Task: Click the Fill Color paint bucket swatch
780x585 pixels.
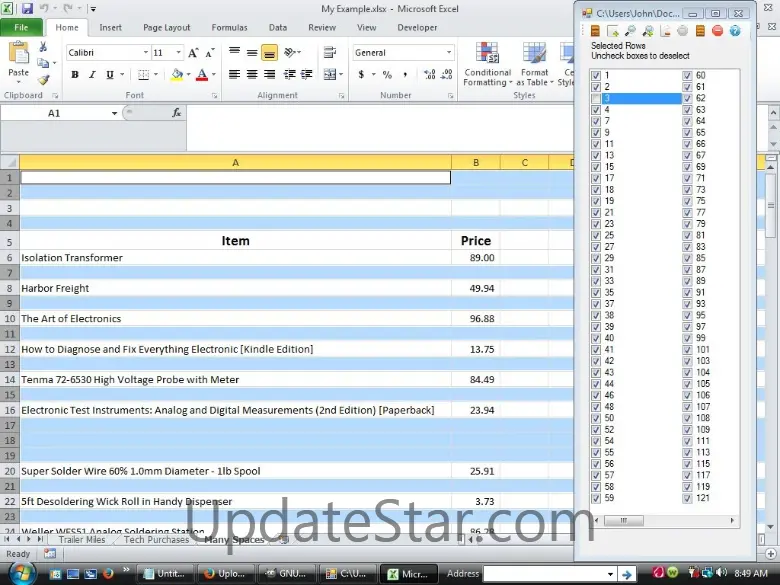Action: 176,75
